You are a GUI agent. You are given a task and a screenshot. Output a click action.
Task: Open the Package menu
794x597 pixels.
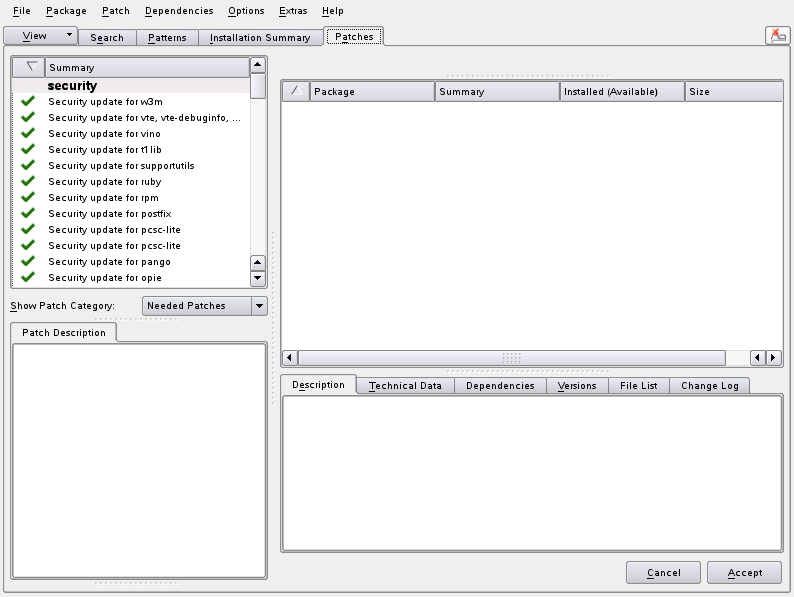tap(66, 11)
